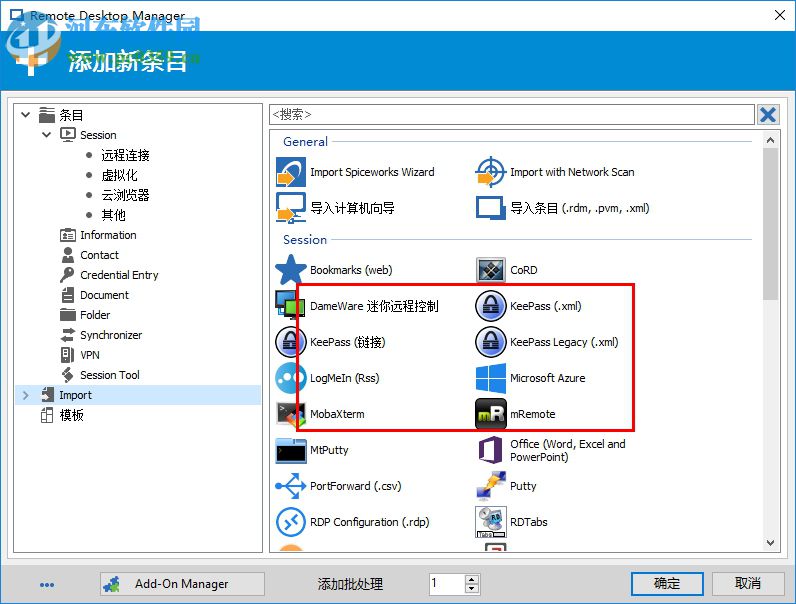The image size is (796, 604).
Task: Collapse the Session tree node
Action: click(46, 135)
